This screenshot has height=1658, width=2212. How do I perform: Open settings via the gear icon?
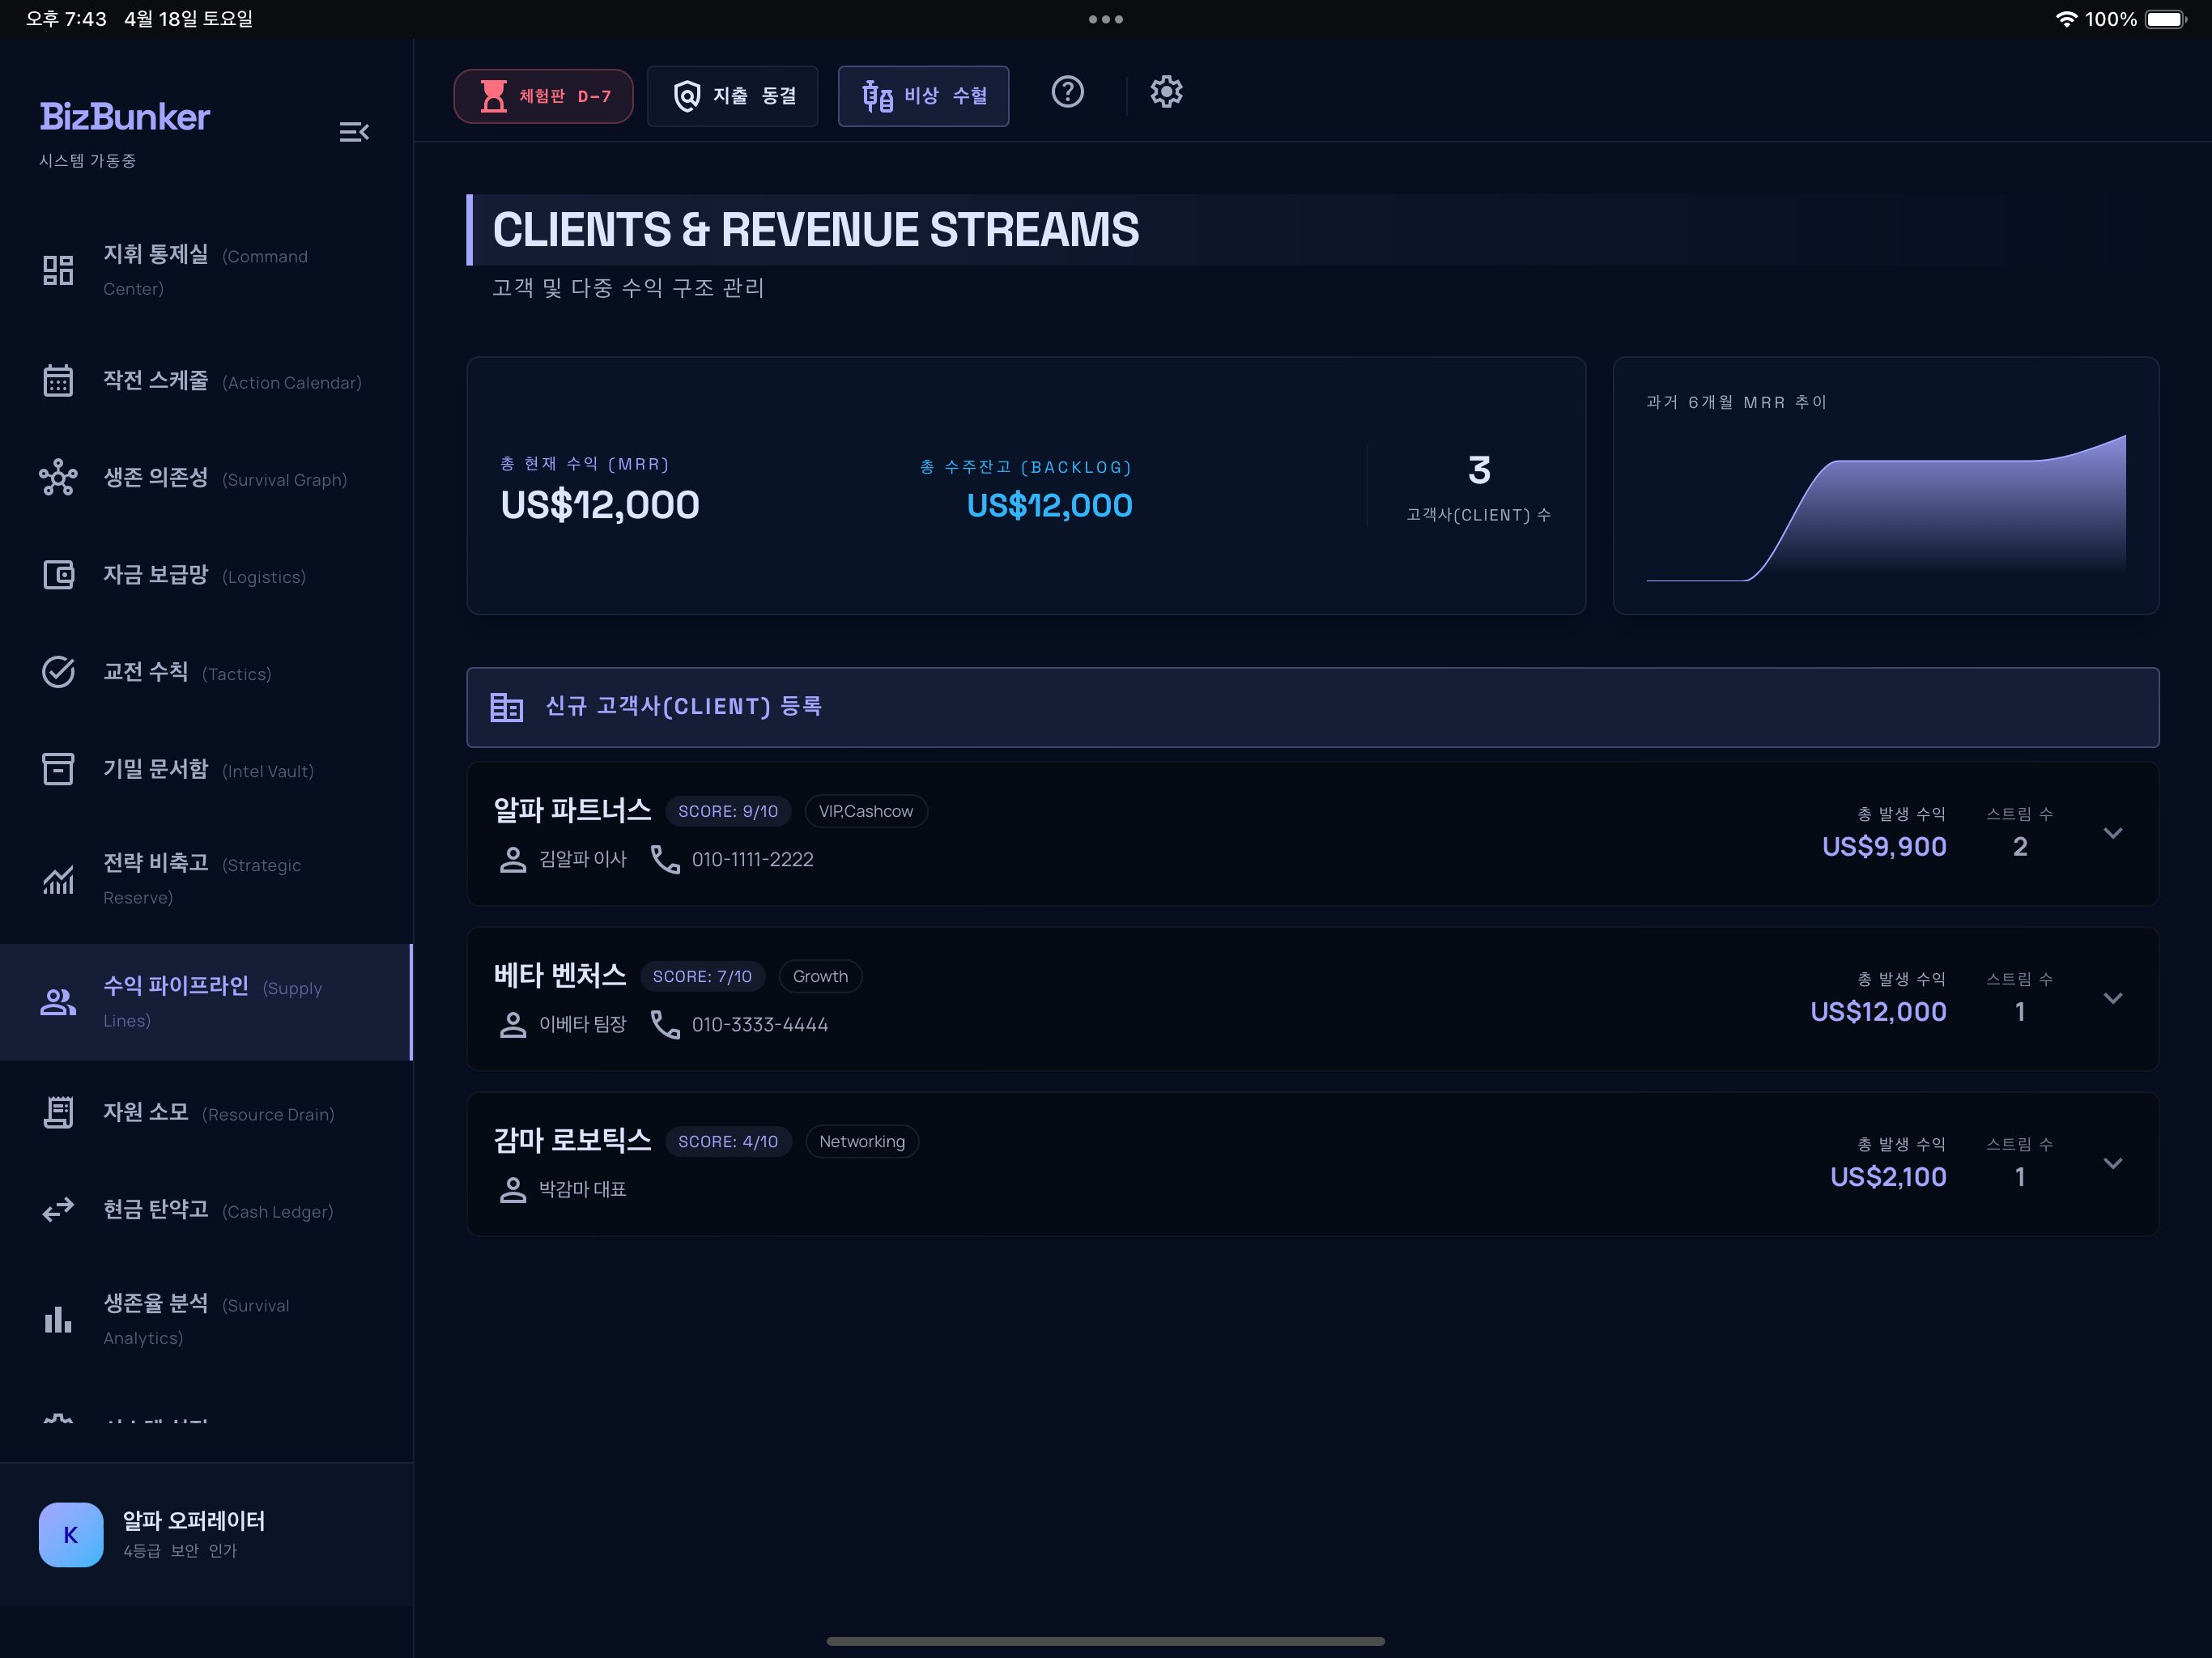click(1166, 92)
